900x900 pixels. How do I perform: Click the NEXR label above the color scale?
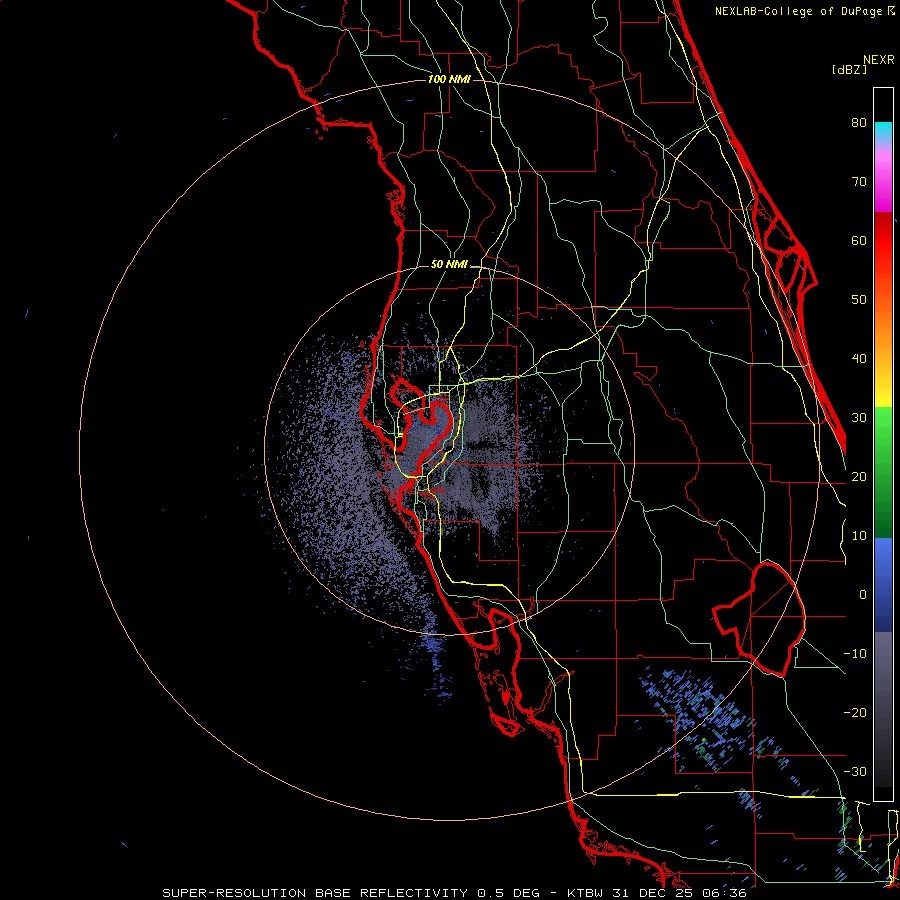point(879,60)
